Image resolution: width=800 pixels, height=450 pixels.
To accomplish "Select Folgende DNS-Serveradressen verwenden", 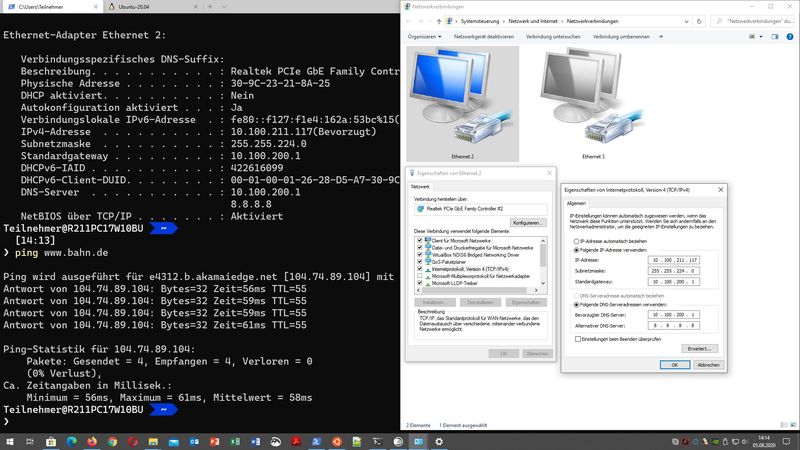I will pos(577,305).
